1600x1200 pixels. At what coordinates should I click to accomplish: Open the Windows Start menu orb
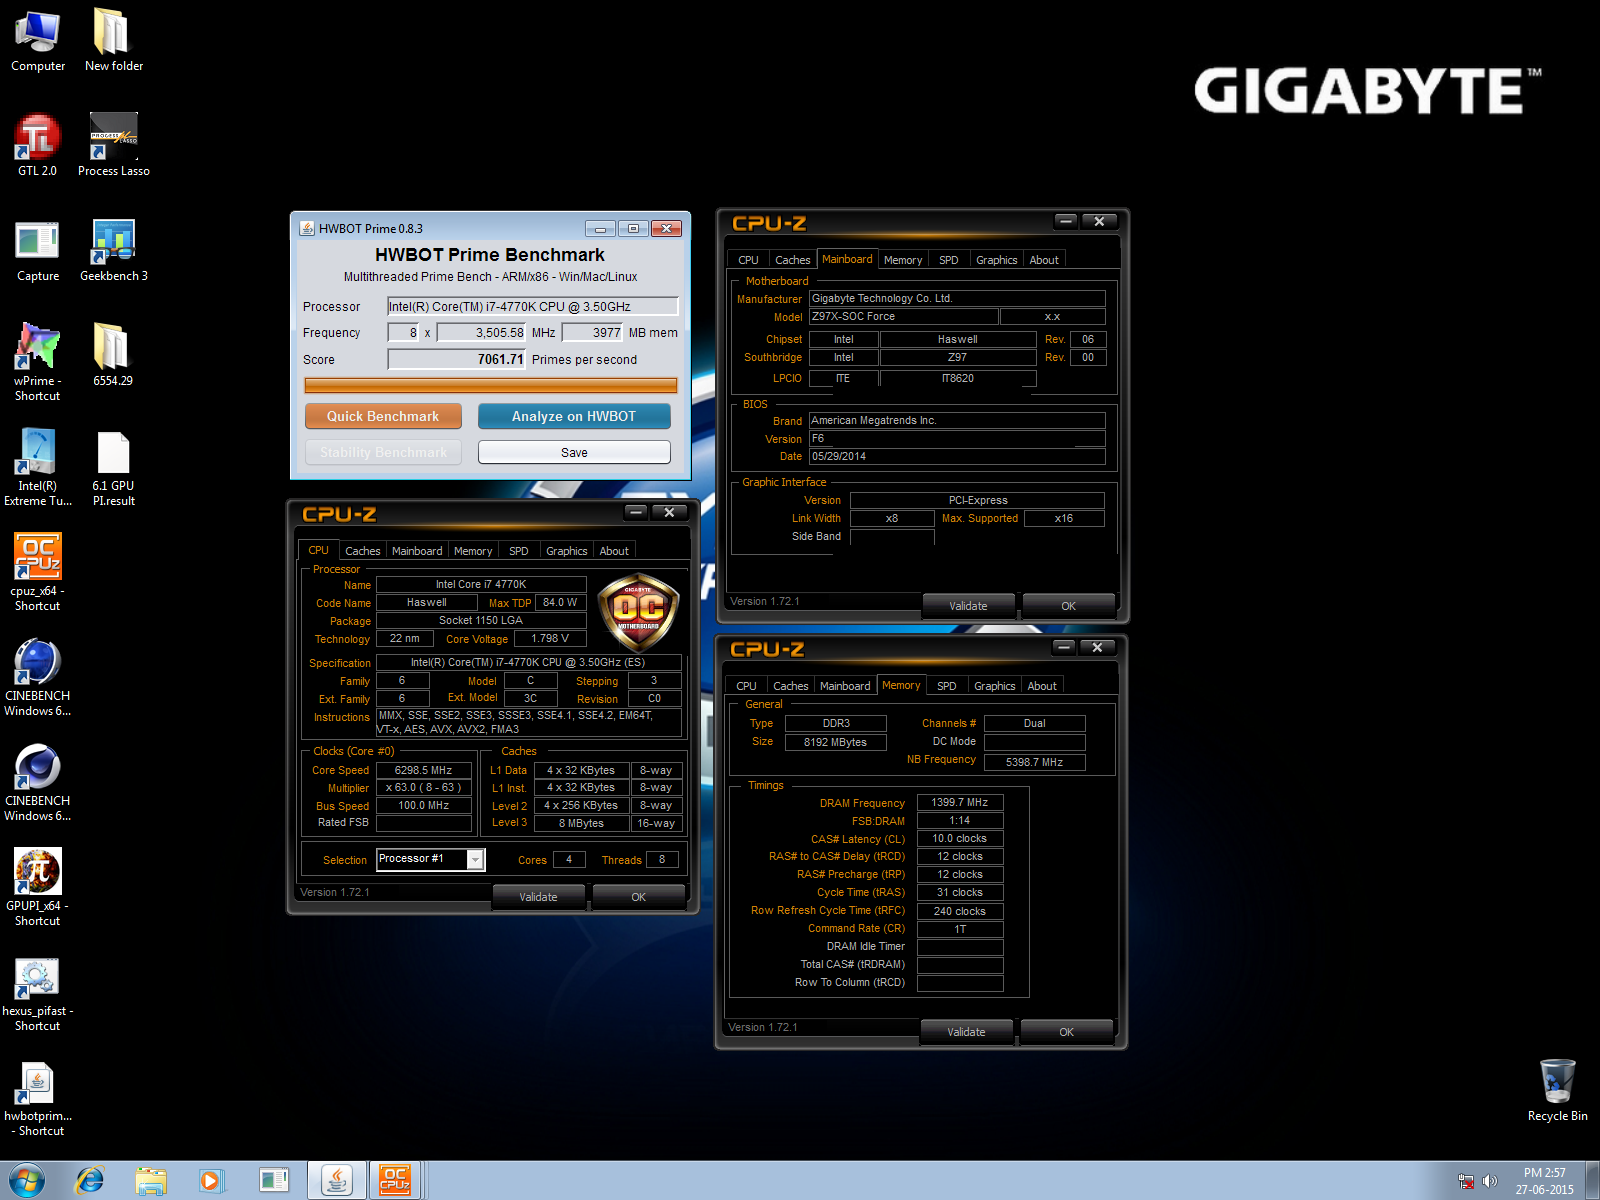(x=27, y=1181)
